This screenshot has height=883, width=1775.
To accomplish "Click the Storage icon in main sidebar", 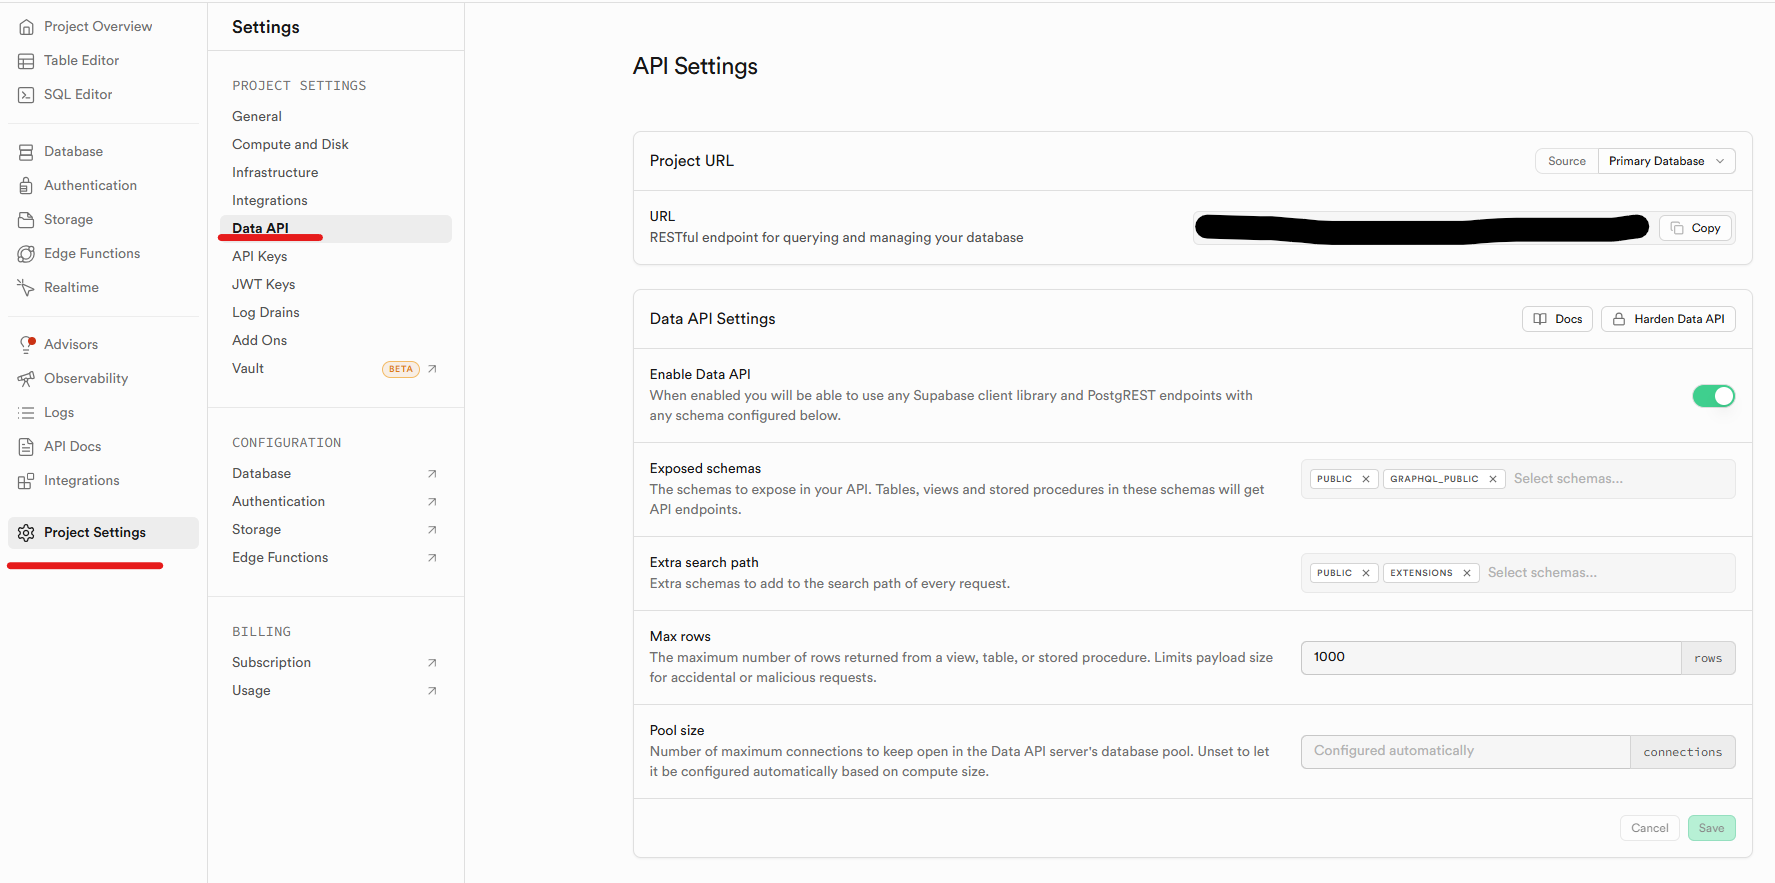I will (26, 220).
